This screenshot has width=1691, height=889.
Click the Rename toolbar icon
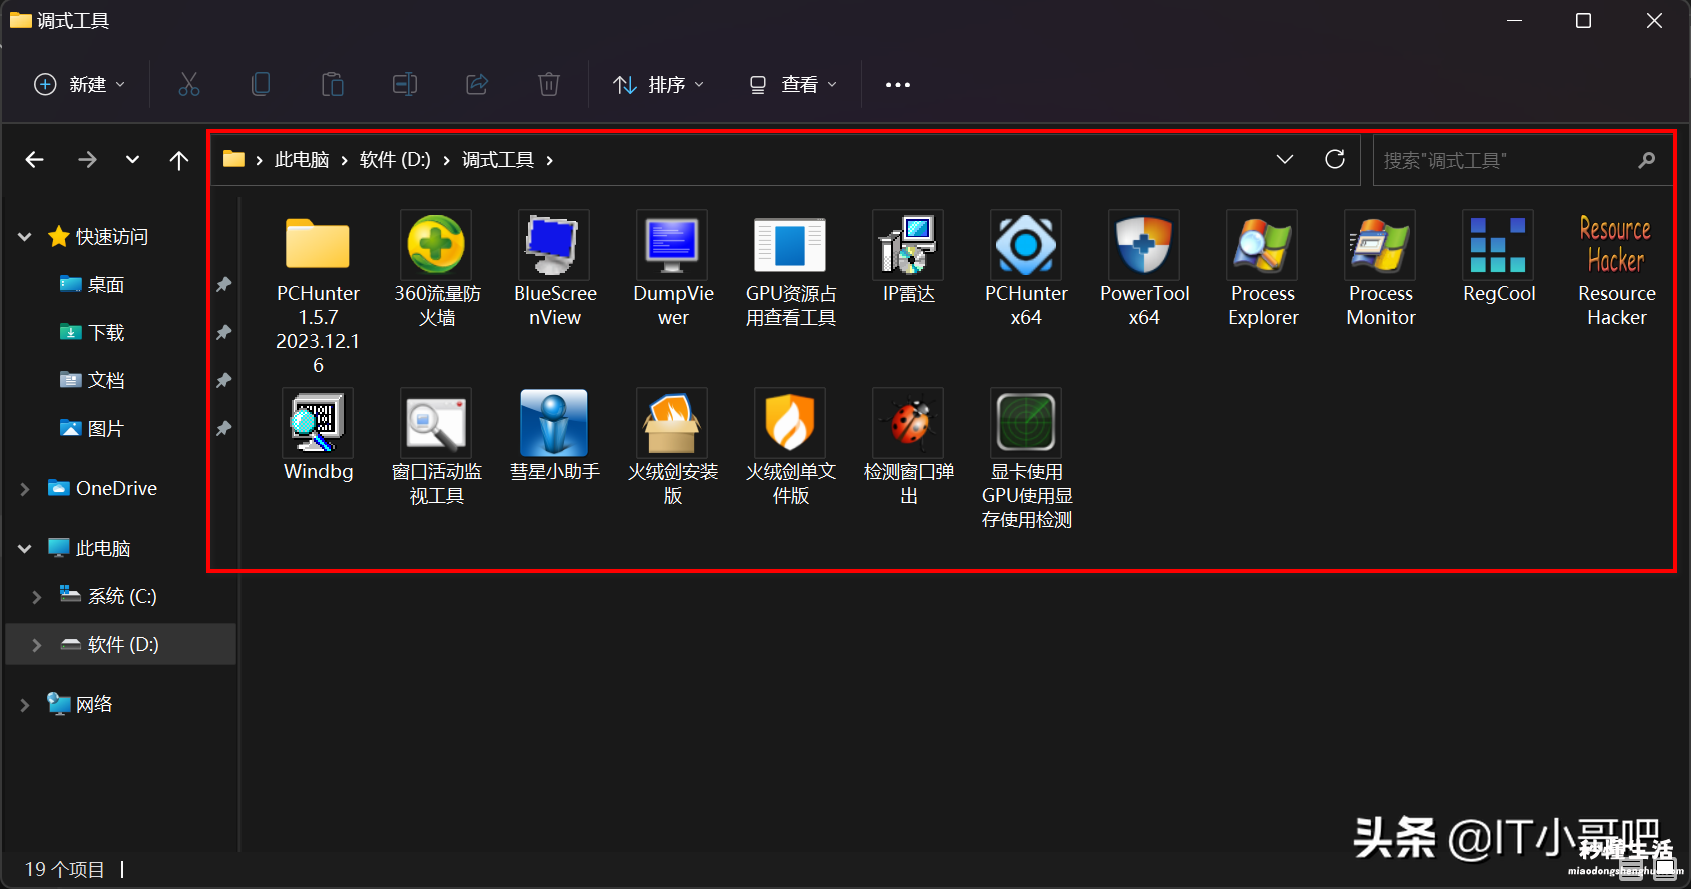(x=405, y=85)
